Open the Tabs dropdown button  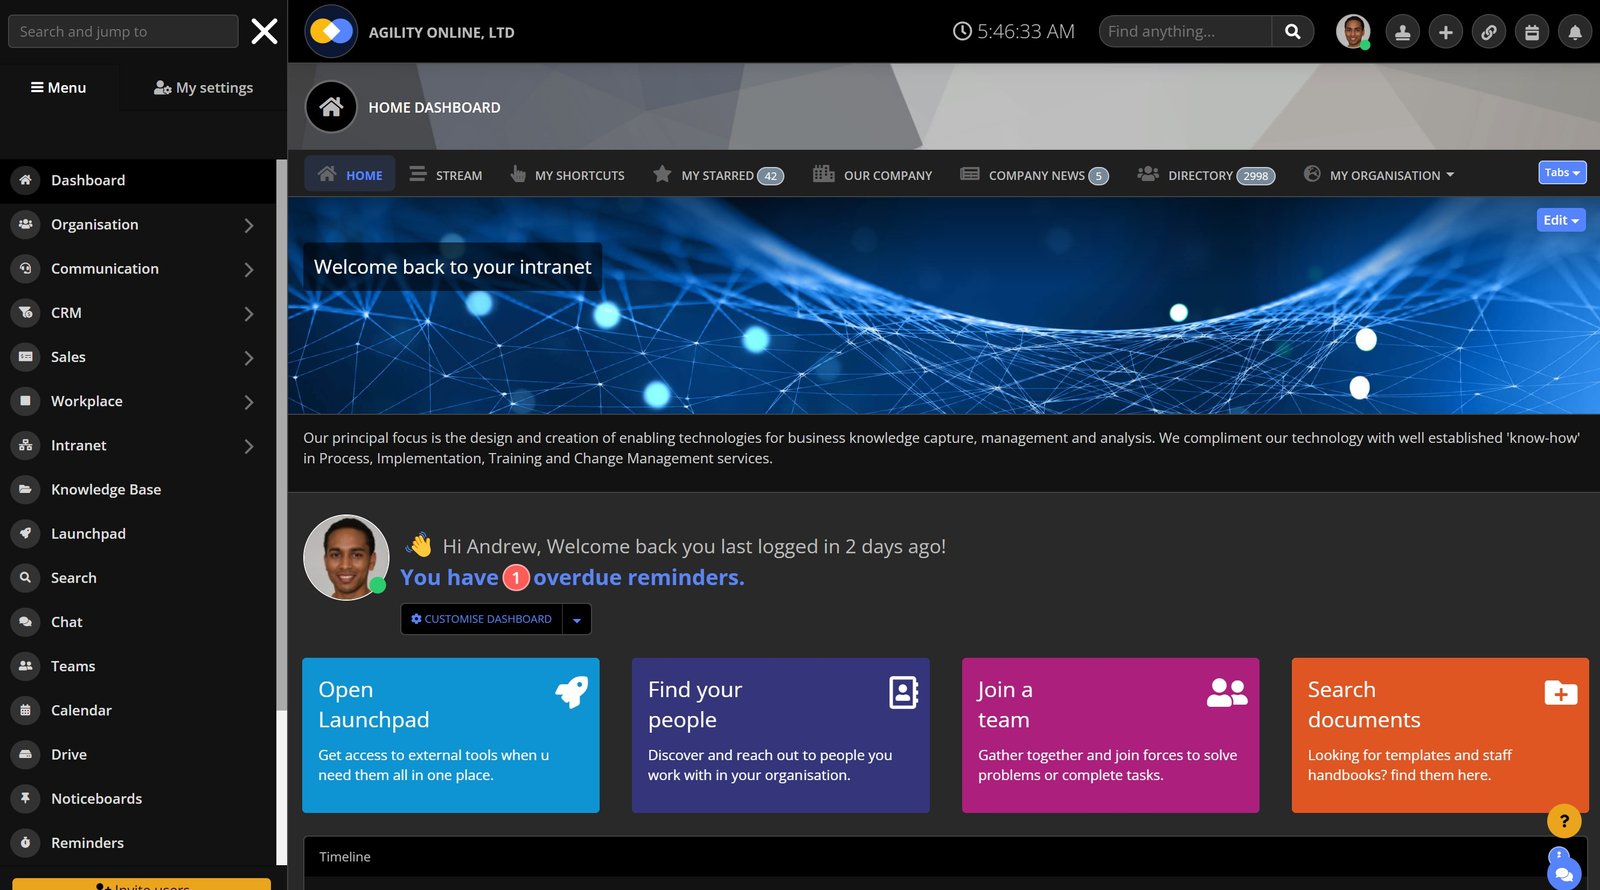click(x=1561, y=173)
